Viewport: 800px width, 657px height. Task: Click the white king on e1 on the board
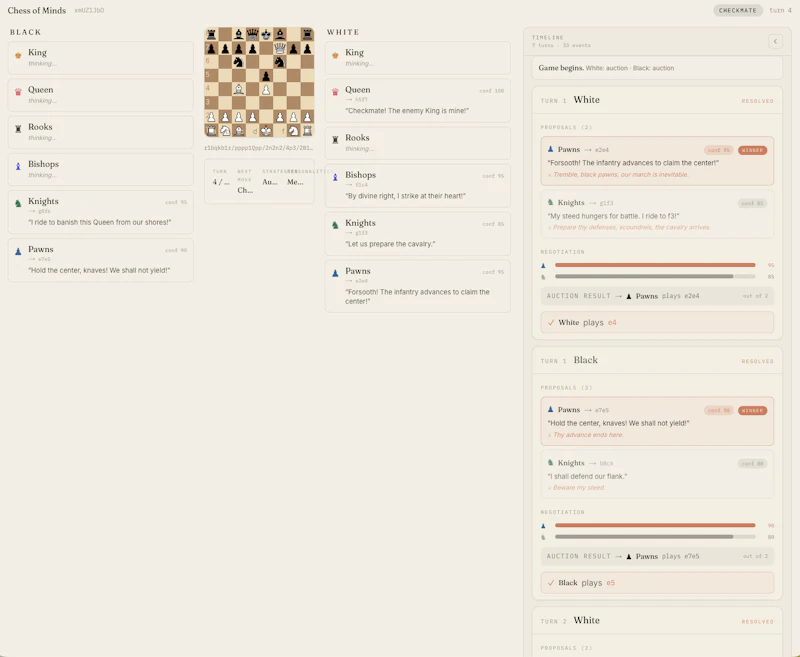point(266,131)
